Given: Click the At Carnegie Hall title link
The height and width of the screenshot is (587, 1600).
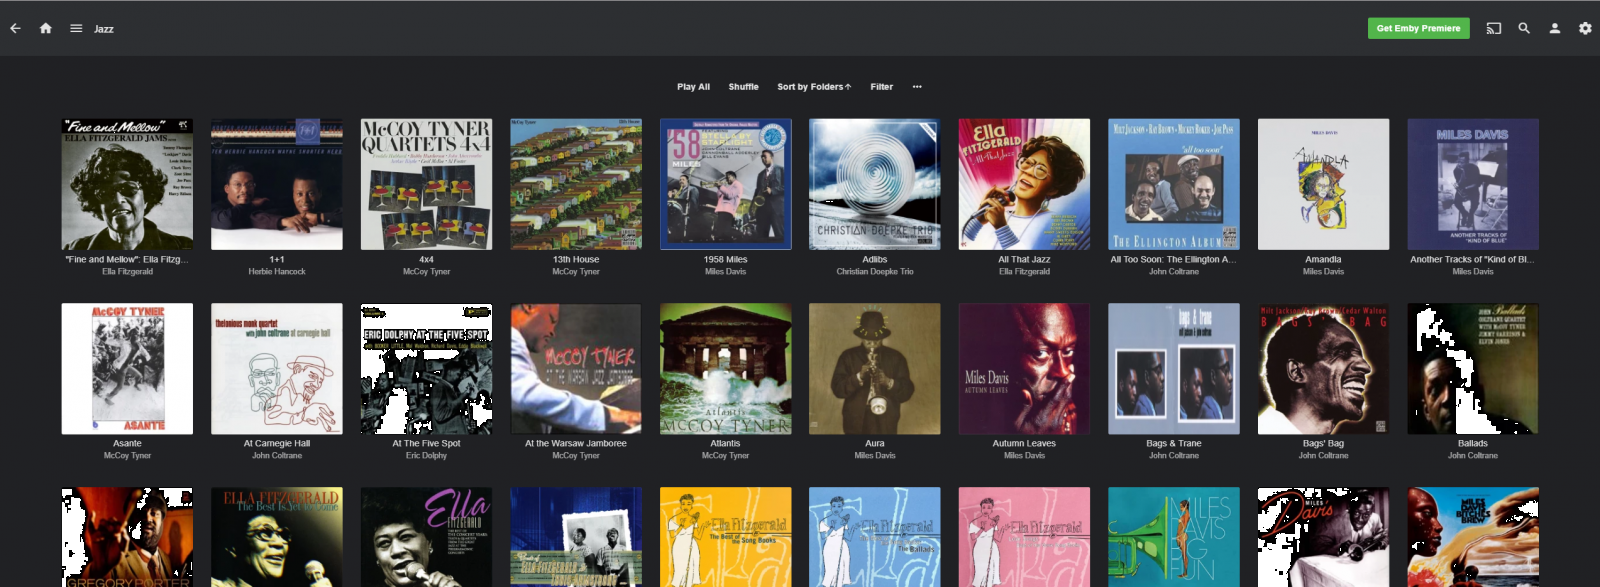Looking at the screenshot, I should click(277, 443).
